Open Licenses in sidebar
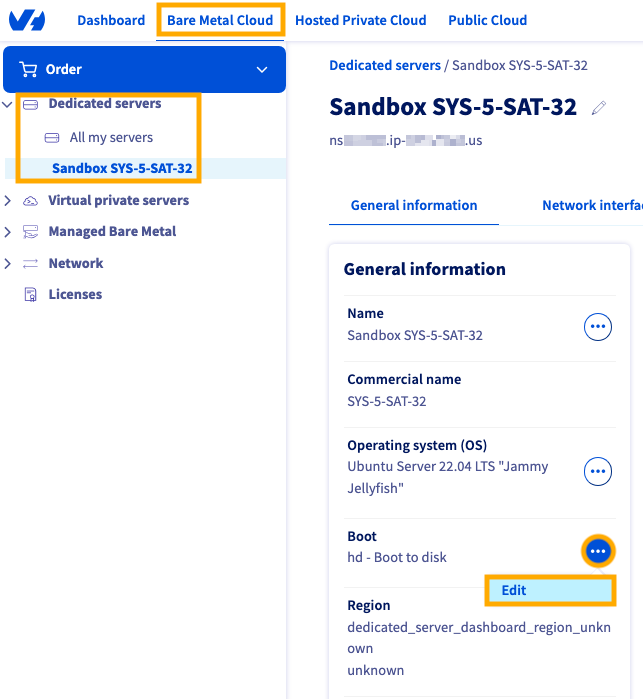 point(75,295)
